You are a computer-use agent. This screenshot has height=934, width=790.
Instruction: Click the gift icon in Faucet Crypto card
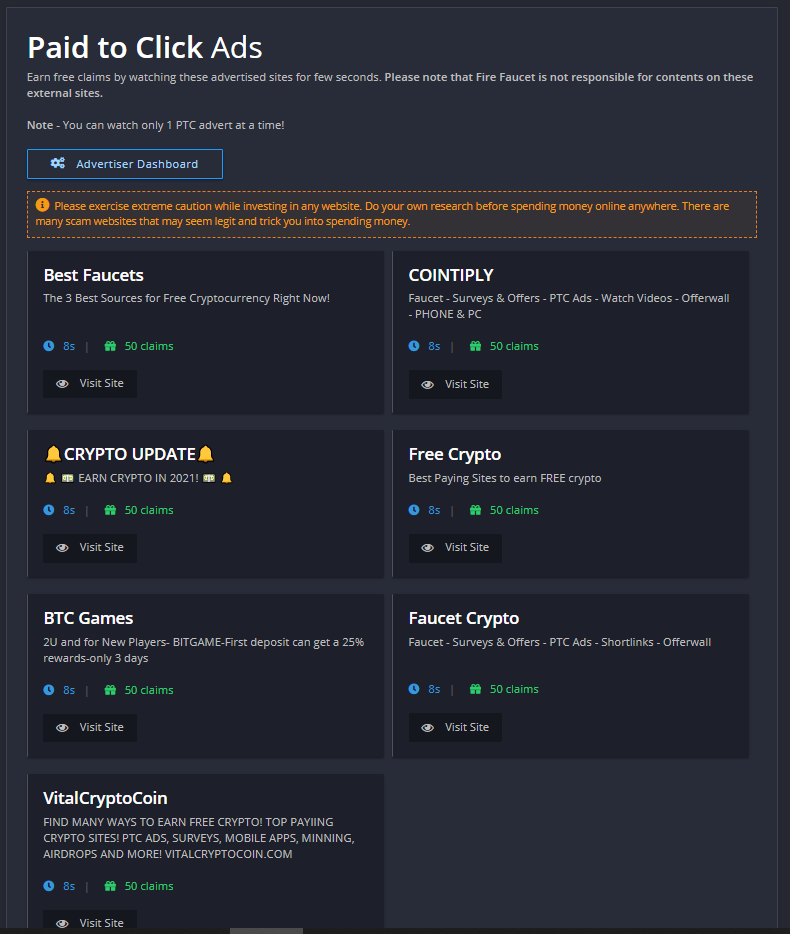coord(475,689)
